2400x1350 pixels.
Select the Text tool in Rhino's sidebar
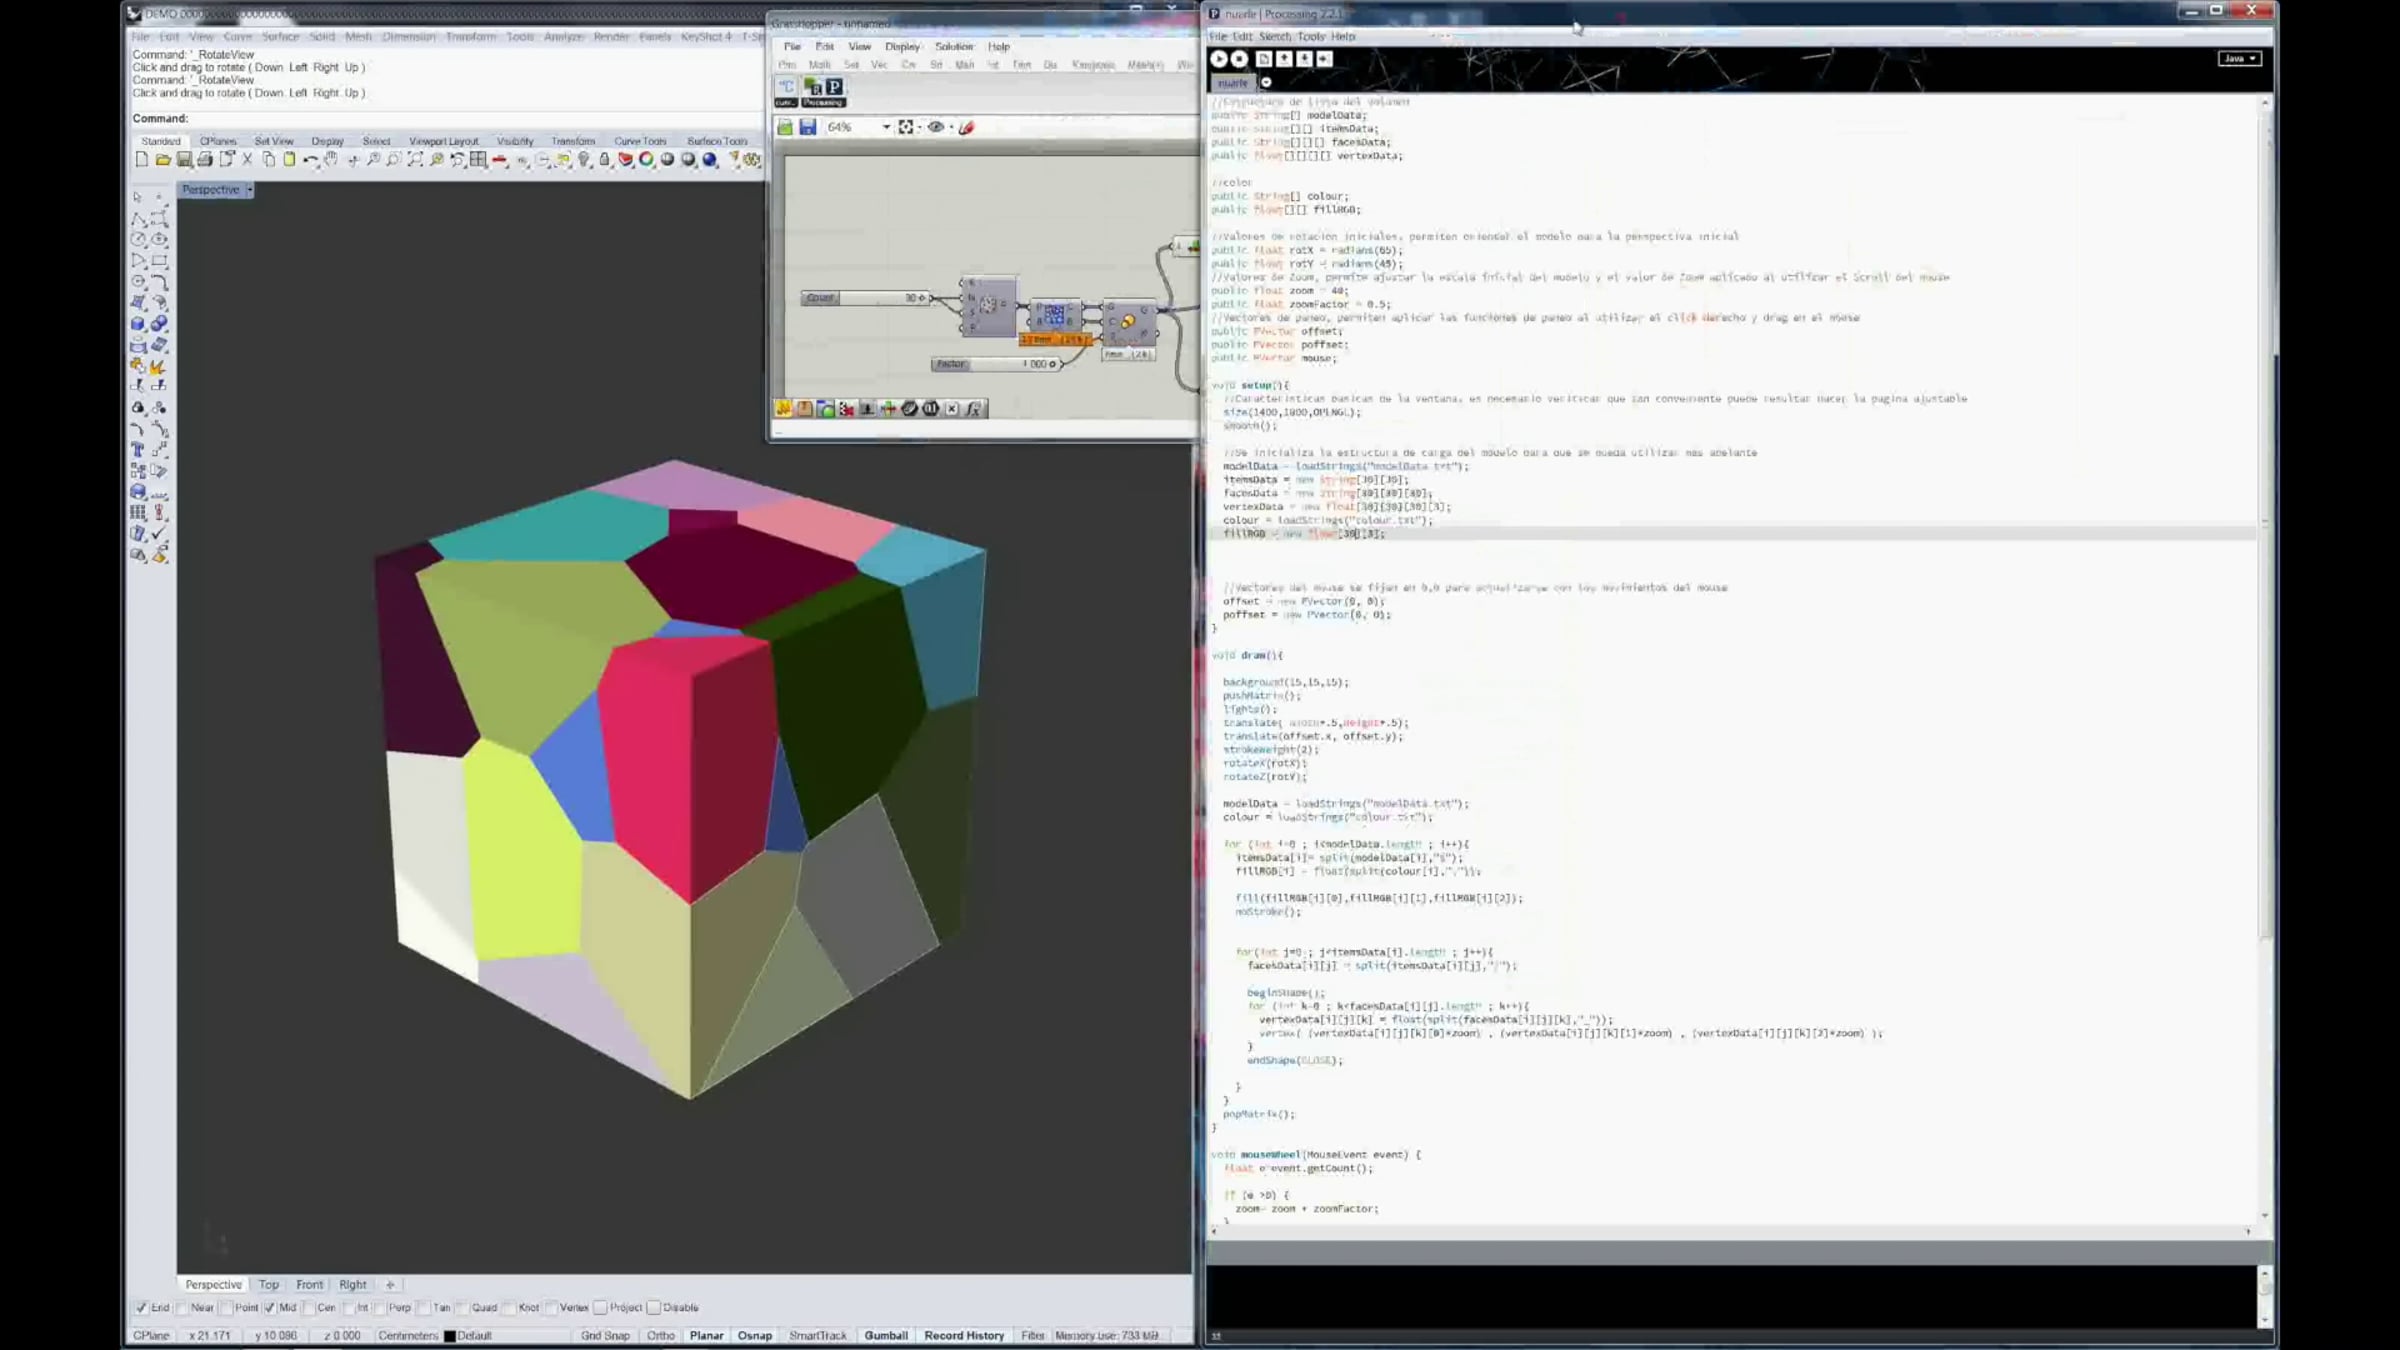click(138, 450)
